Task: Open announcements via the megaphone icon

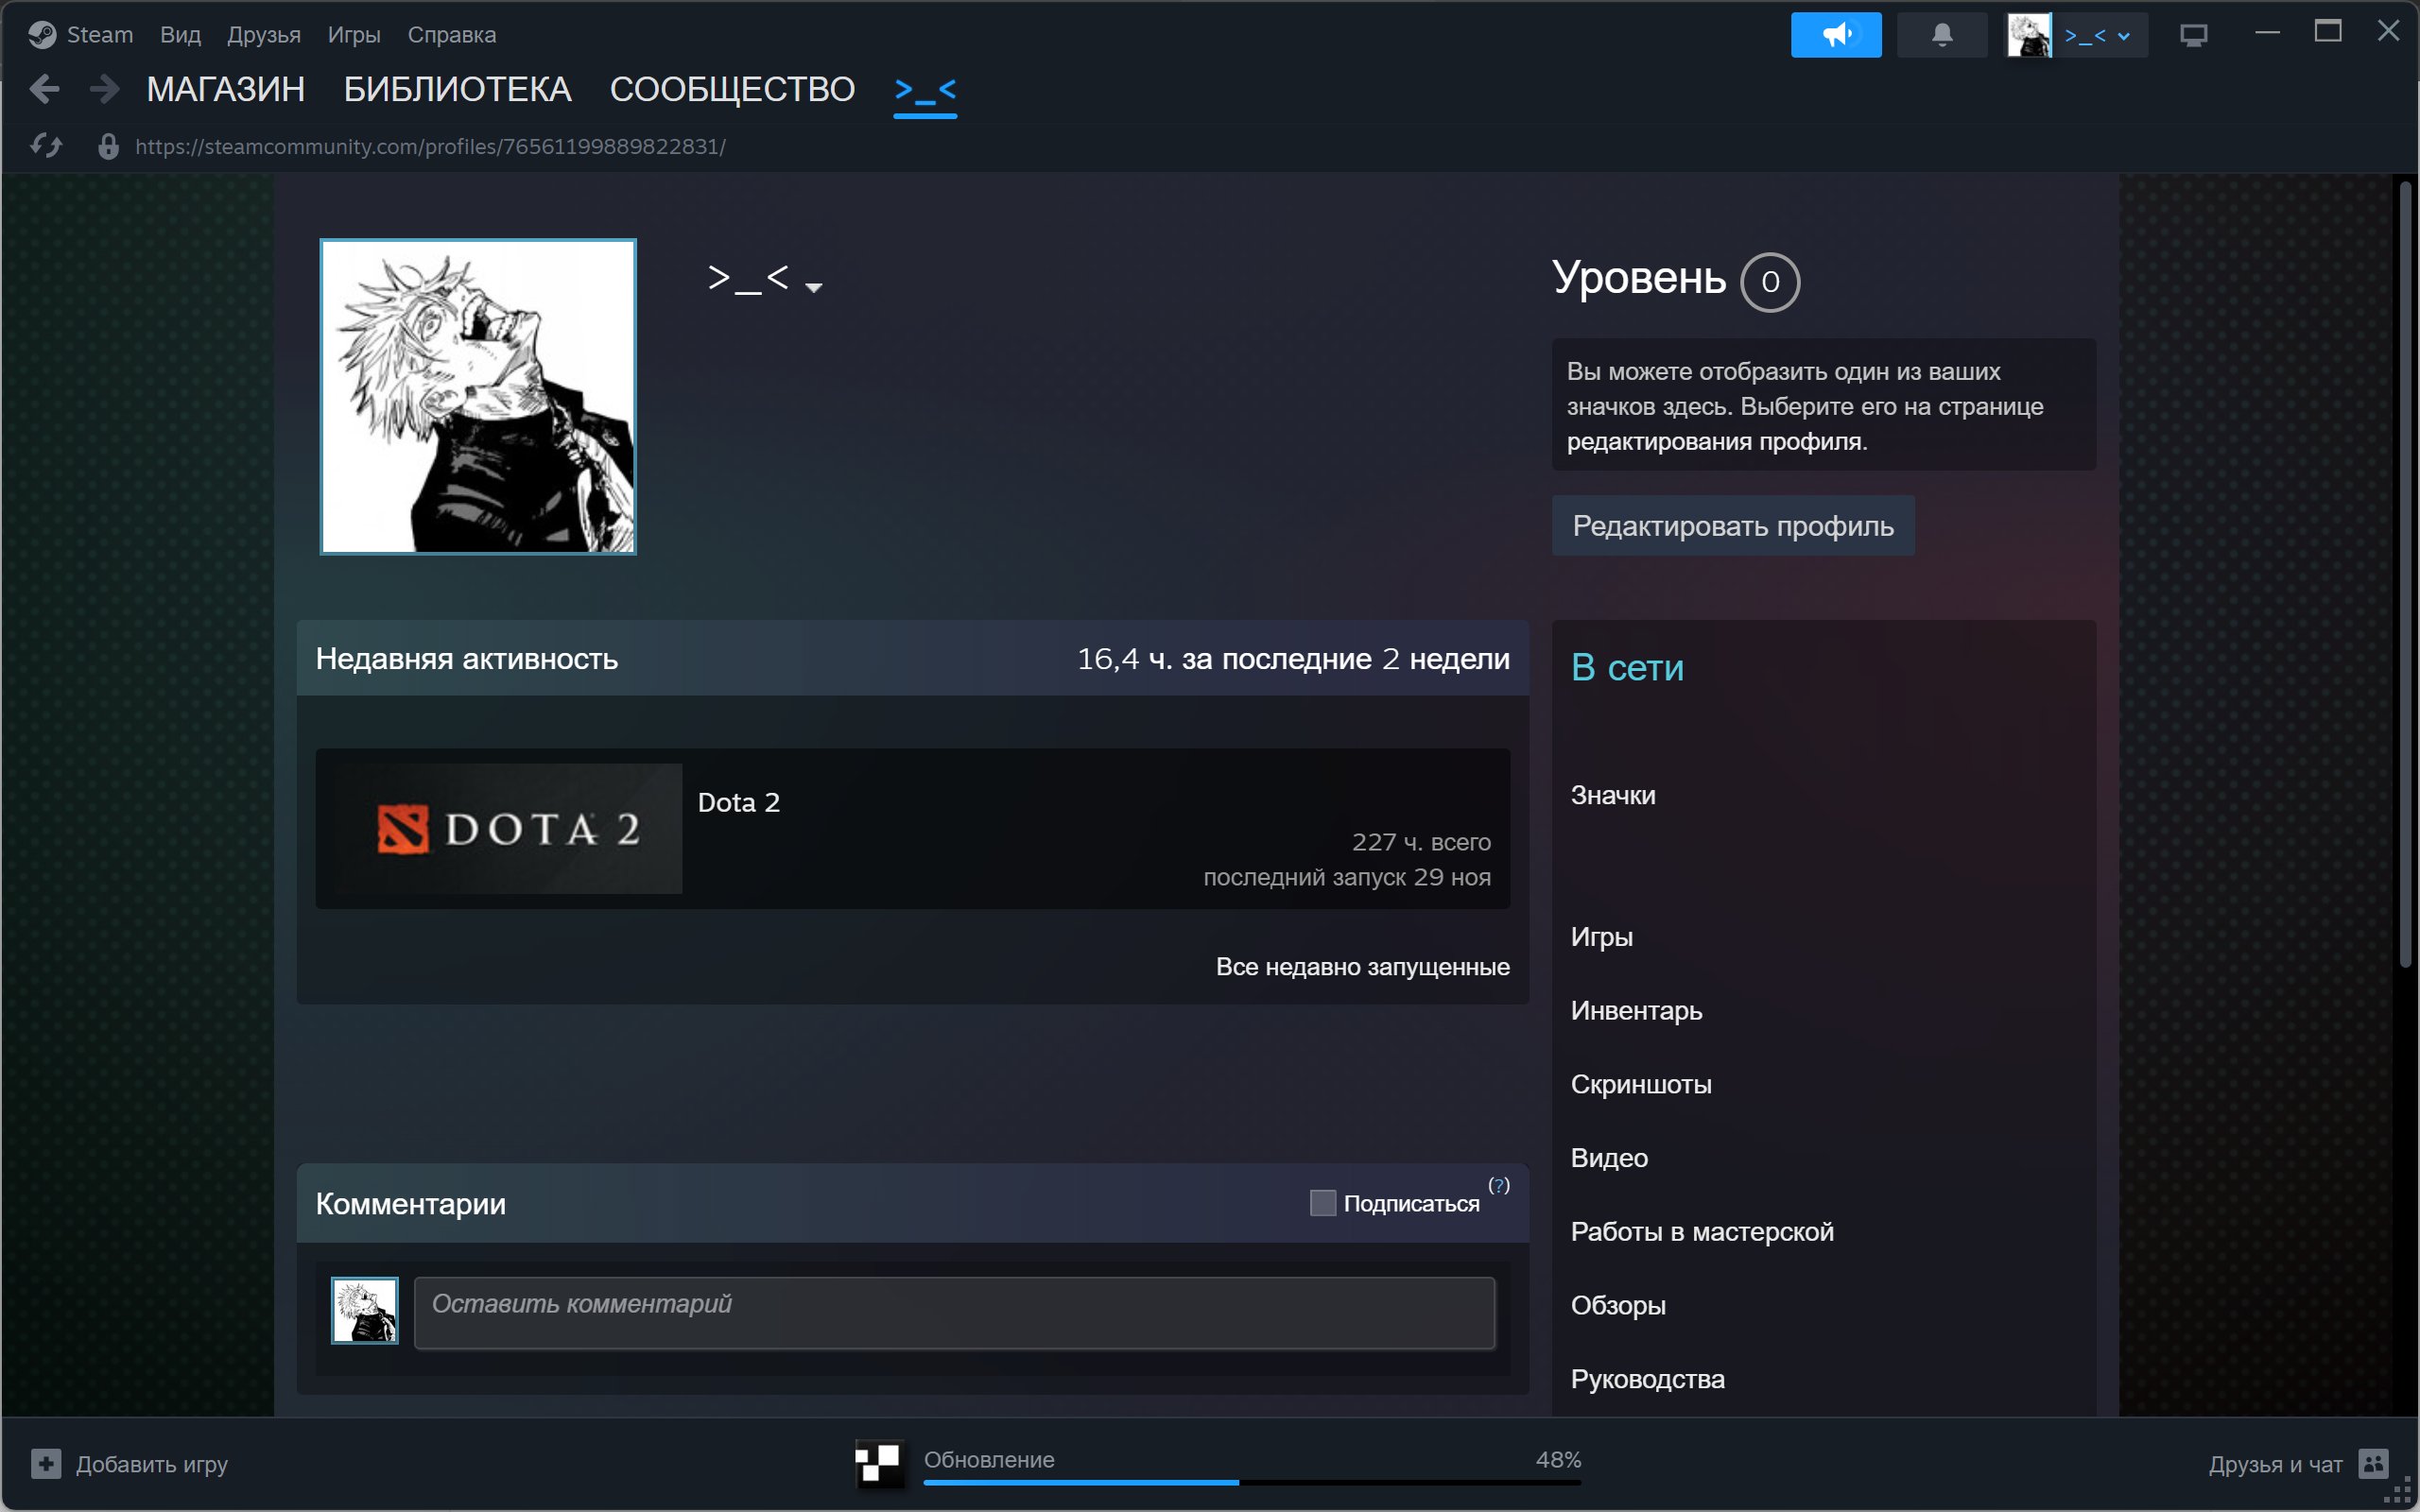Action: coord(1836,34)
